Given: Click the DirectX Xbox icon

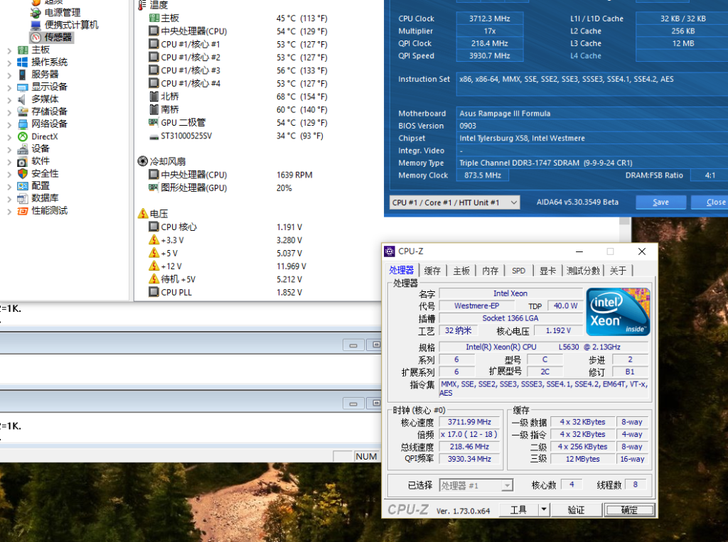Looking at the screenshot, I should click(x=22, y=137).
